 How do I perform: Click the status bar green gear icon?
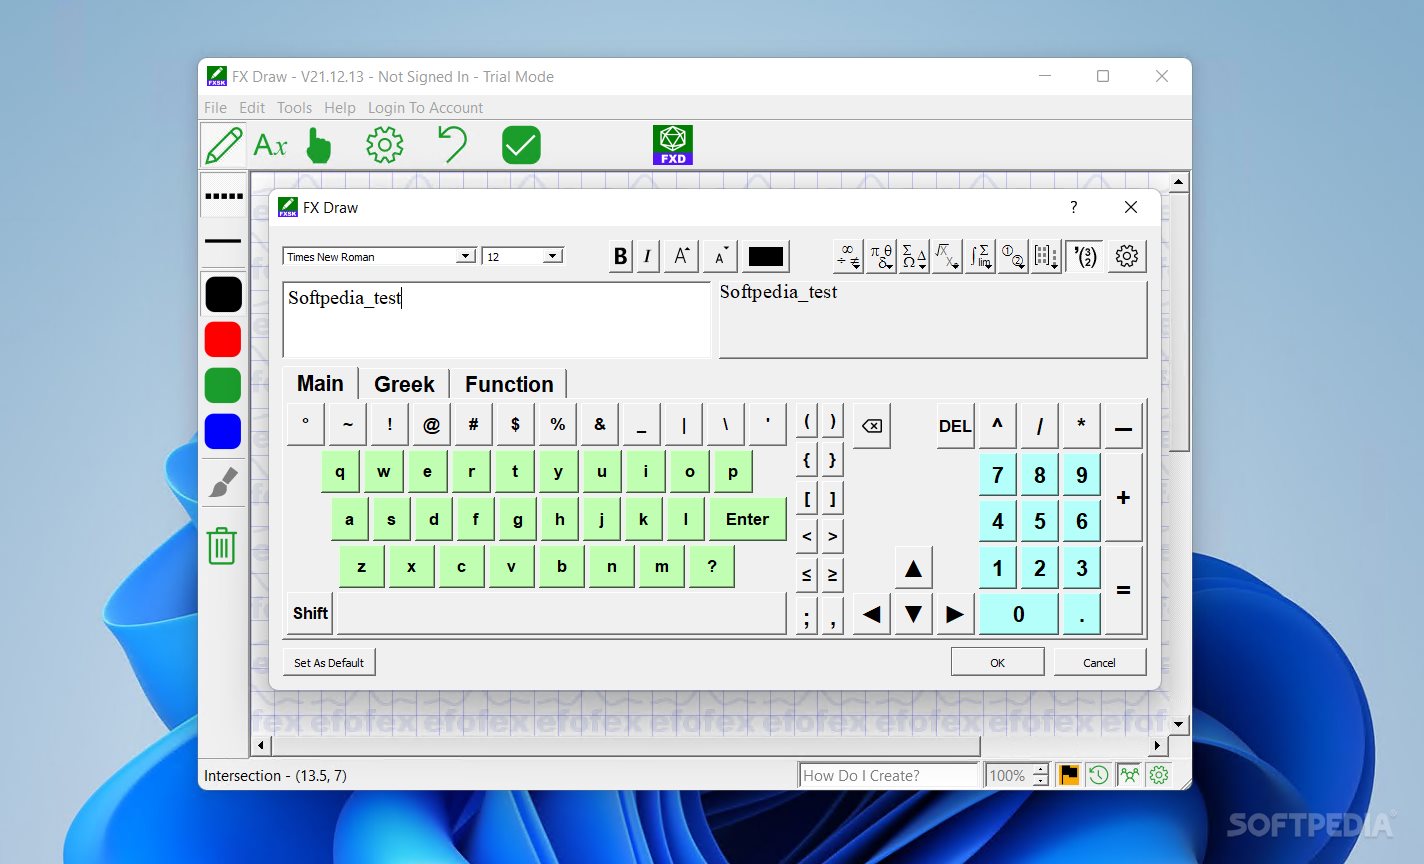tap(1159, 775)
